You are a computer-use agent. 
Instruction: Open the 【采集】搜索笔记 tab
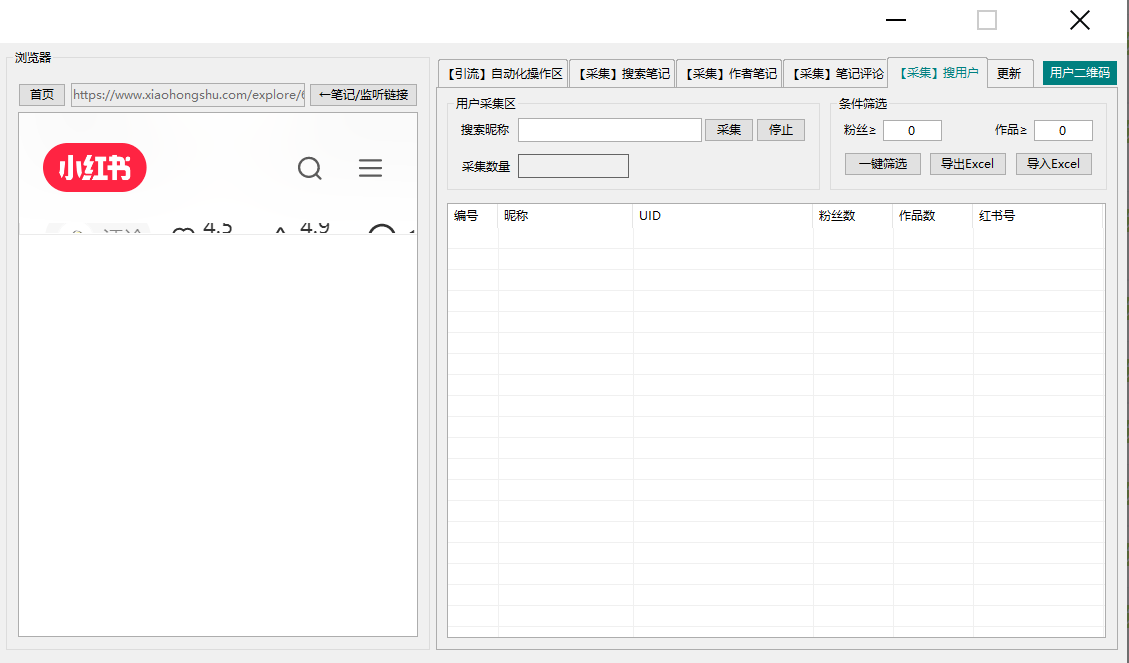622,73
